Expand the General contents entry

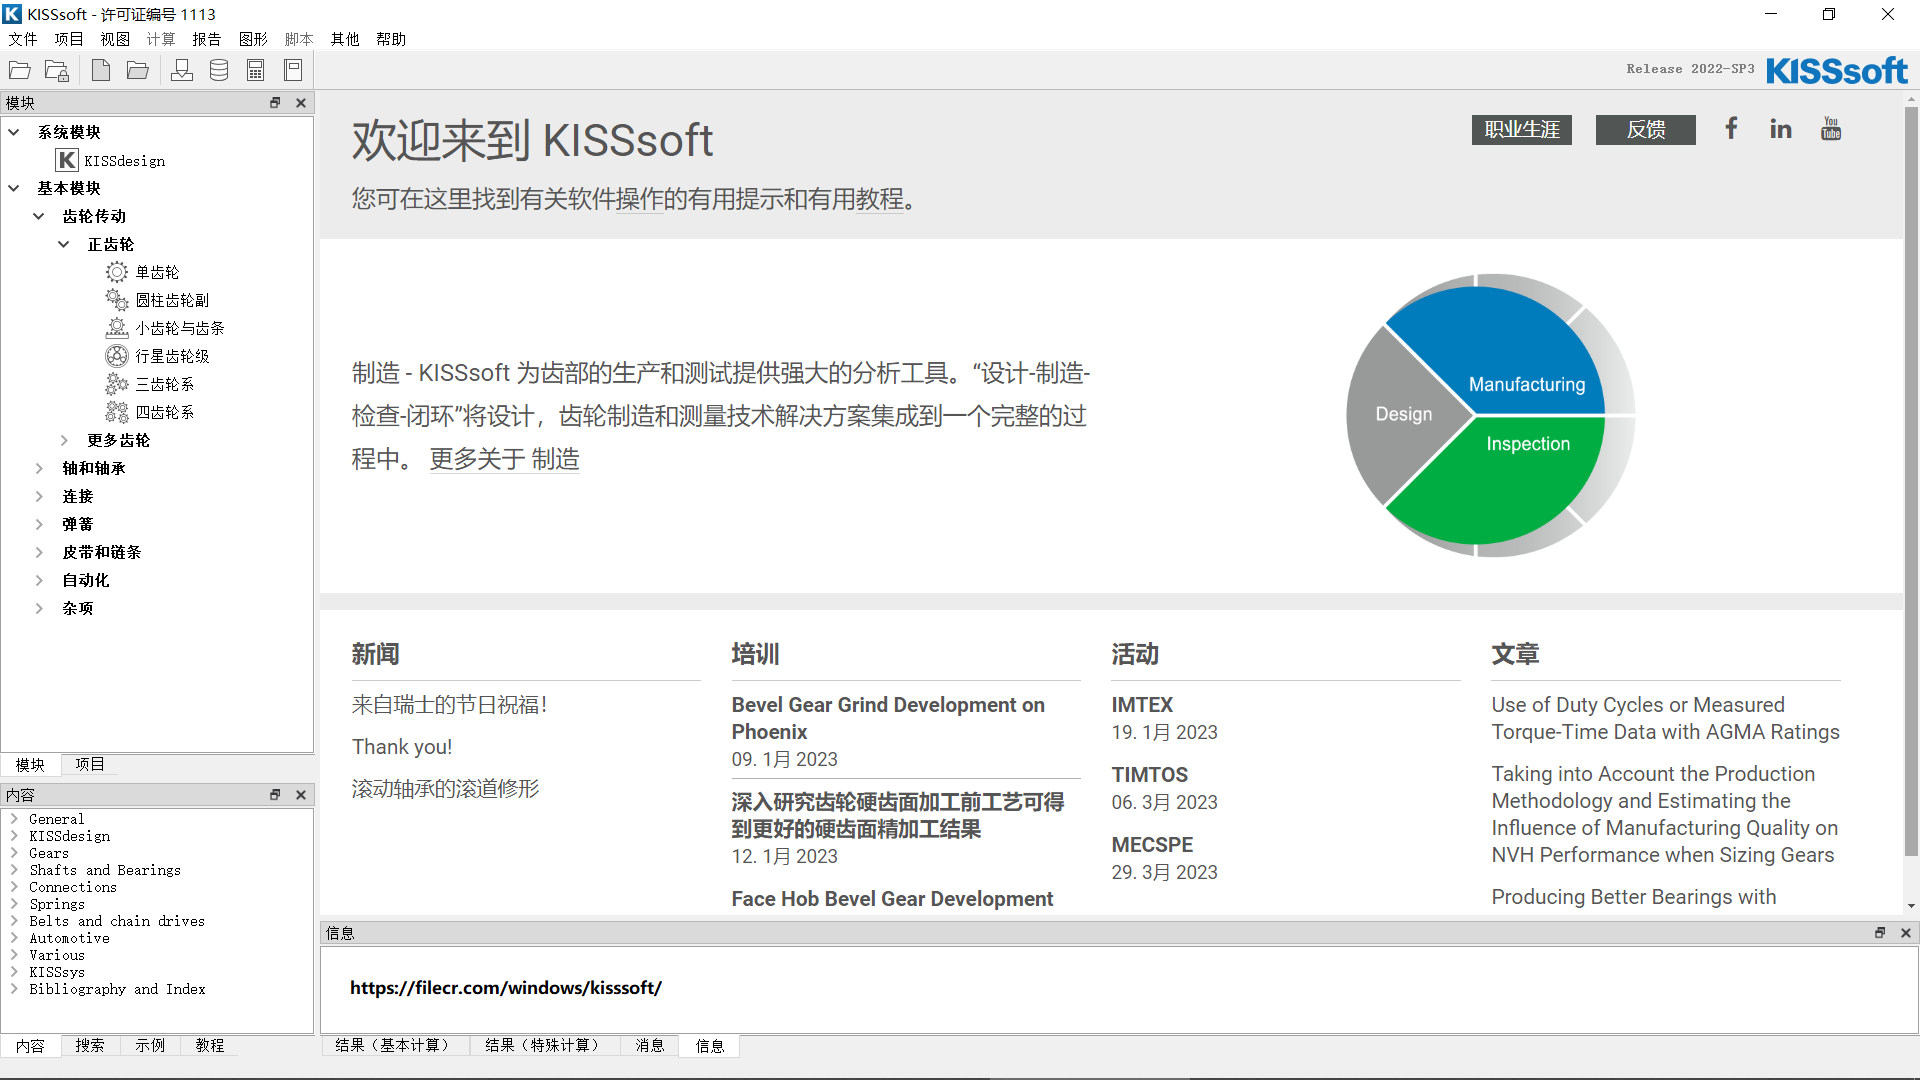[14, 819]
